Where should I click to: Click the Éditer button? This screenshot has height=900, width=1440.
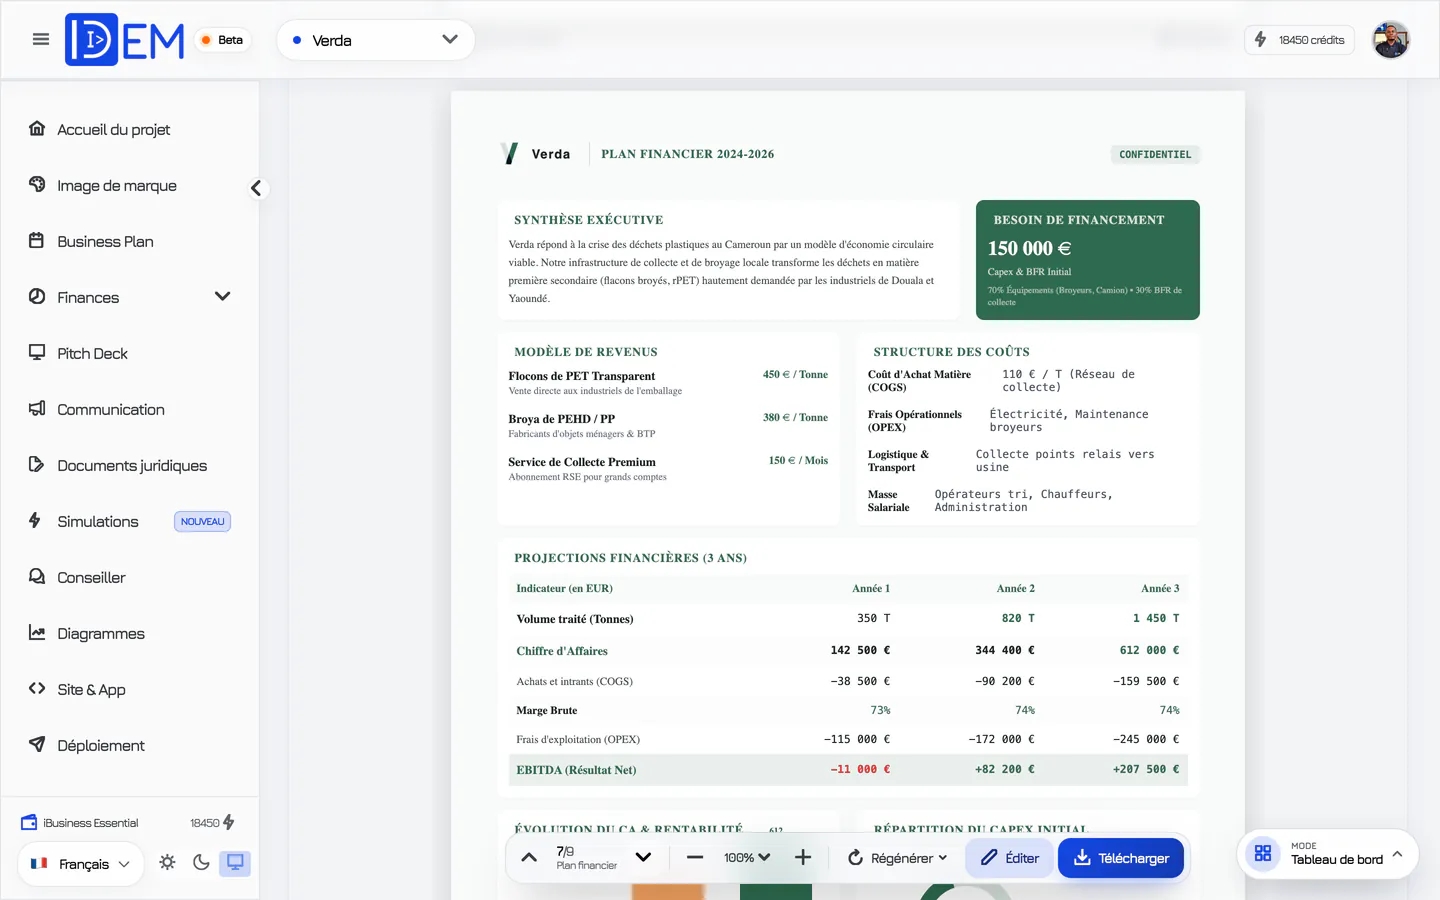click(1009, 858)
